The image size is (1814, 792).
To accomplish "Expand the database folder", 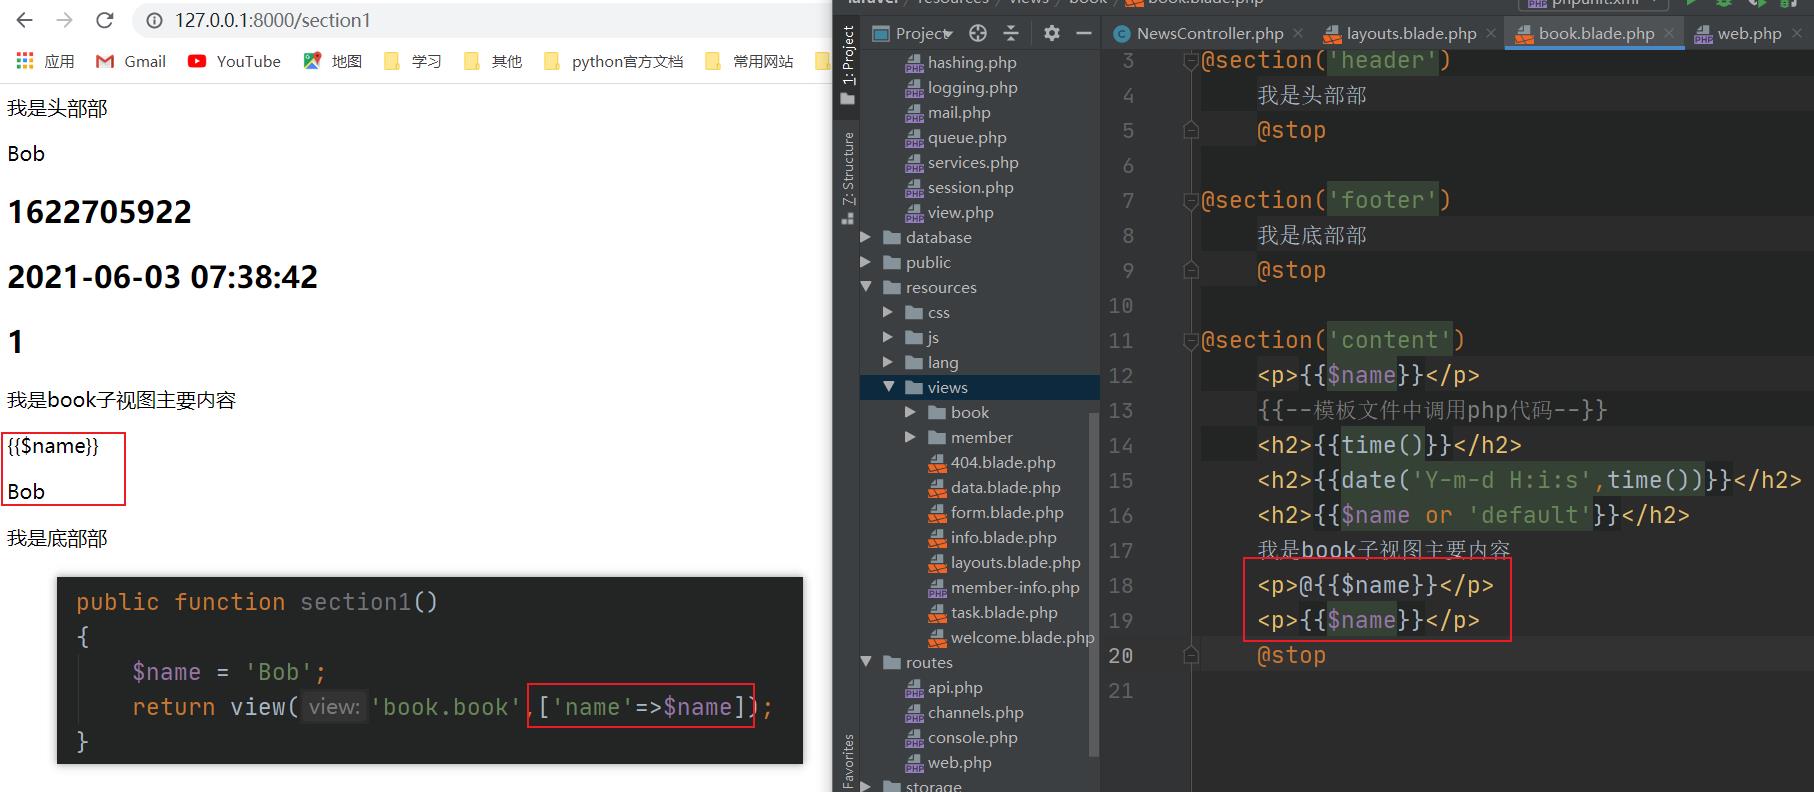I will pyautogui.click(x=866, y=237).
